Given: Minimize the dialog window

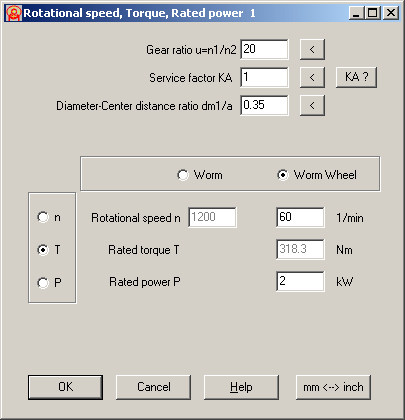Looking at the screenshot, I should [x=356, y=13].
